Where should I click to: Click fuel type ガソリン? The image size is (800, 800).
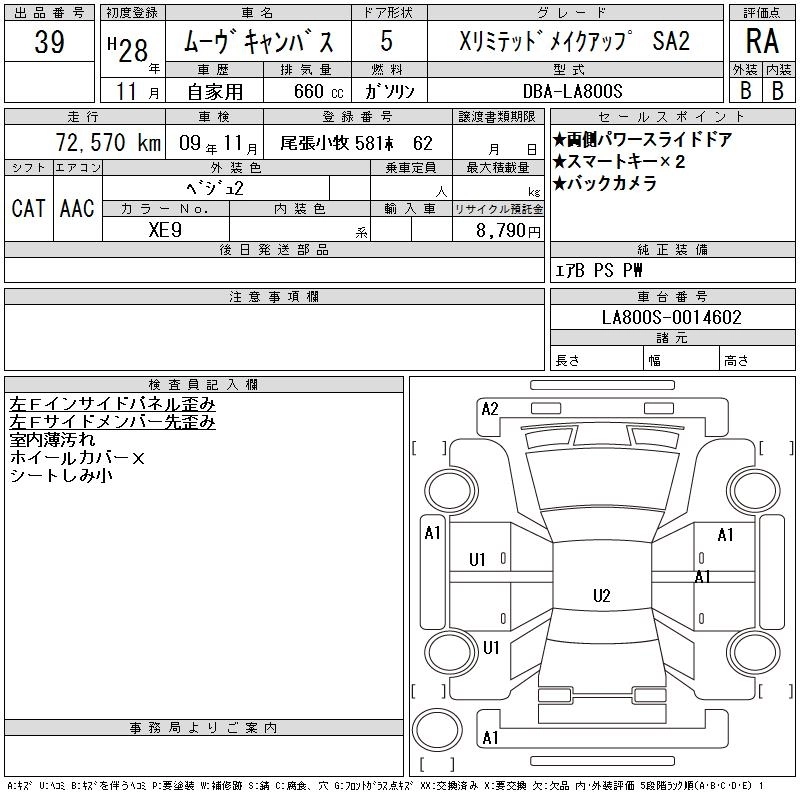(389, 91)
